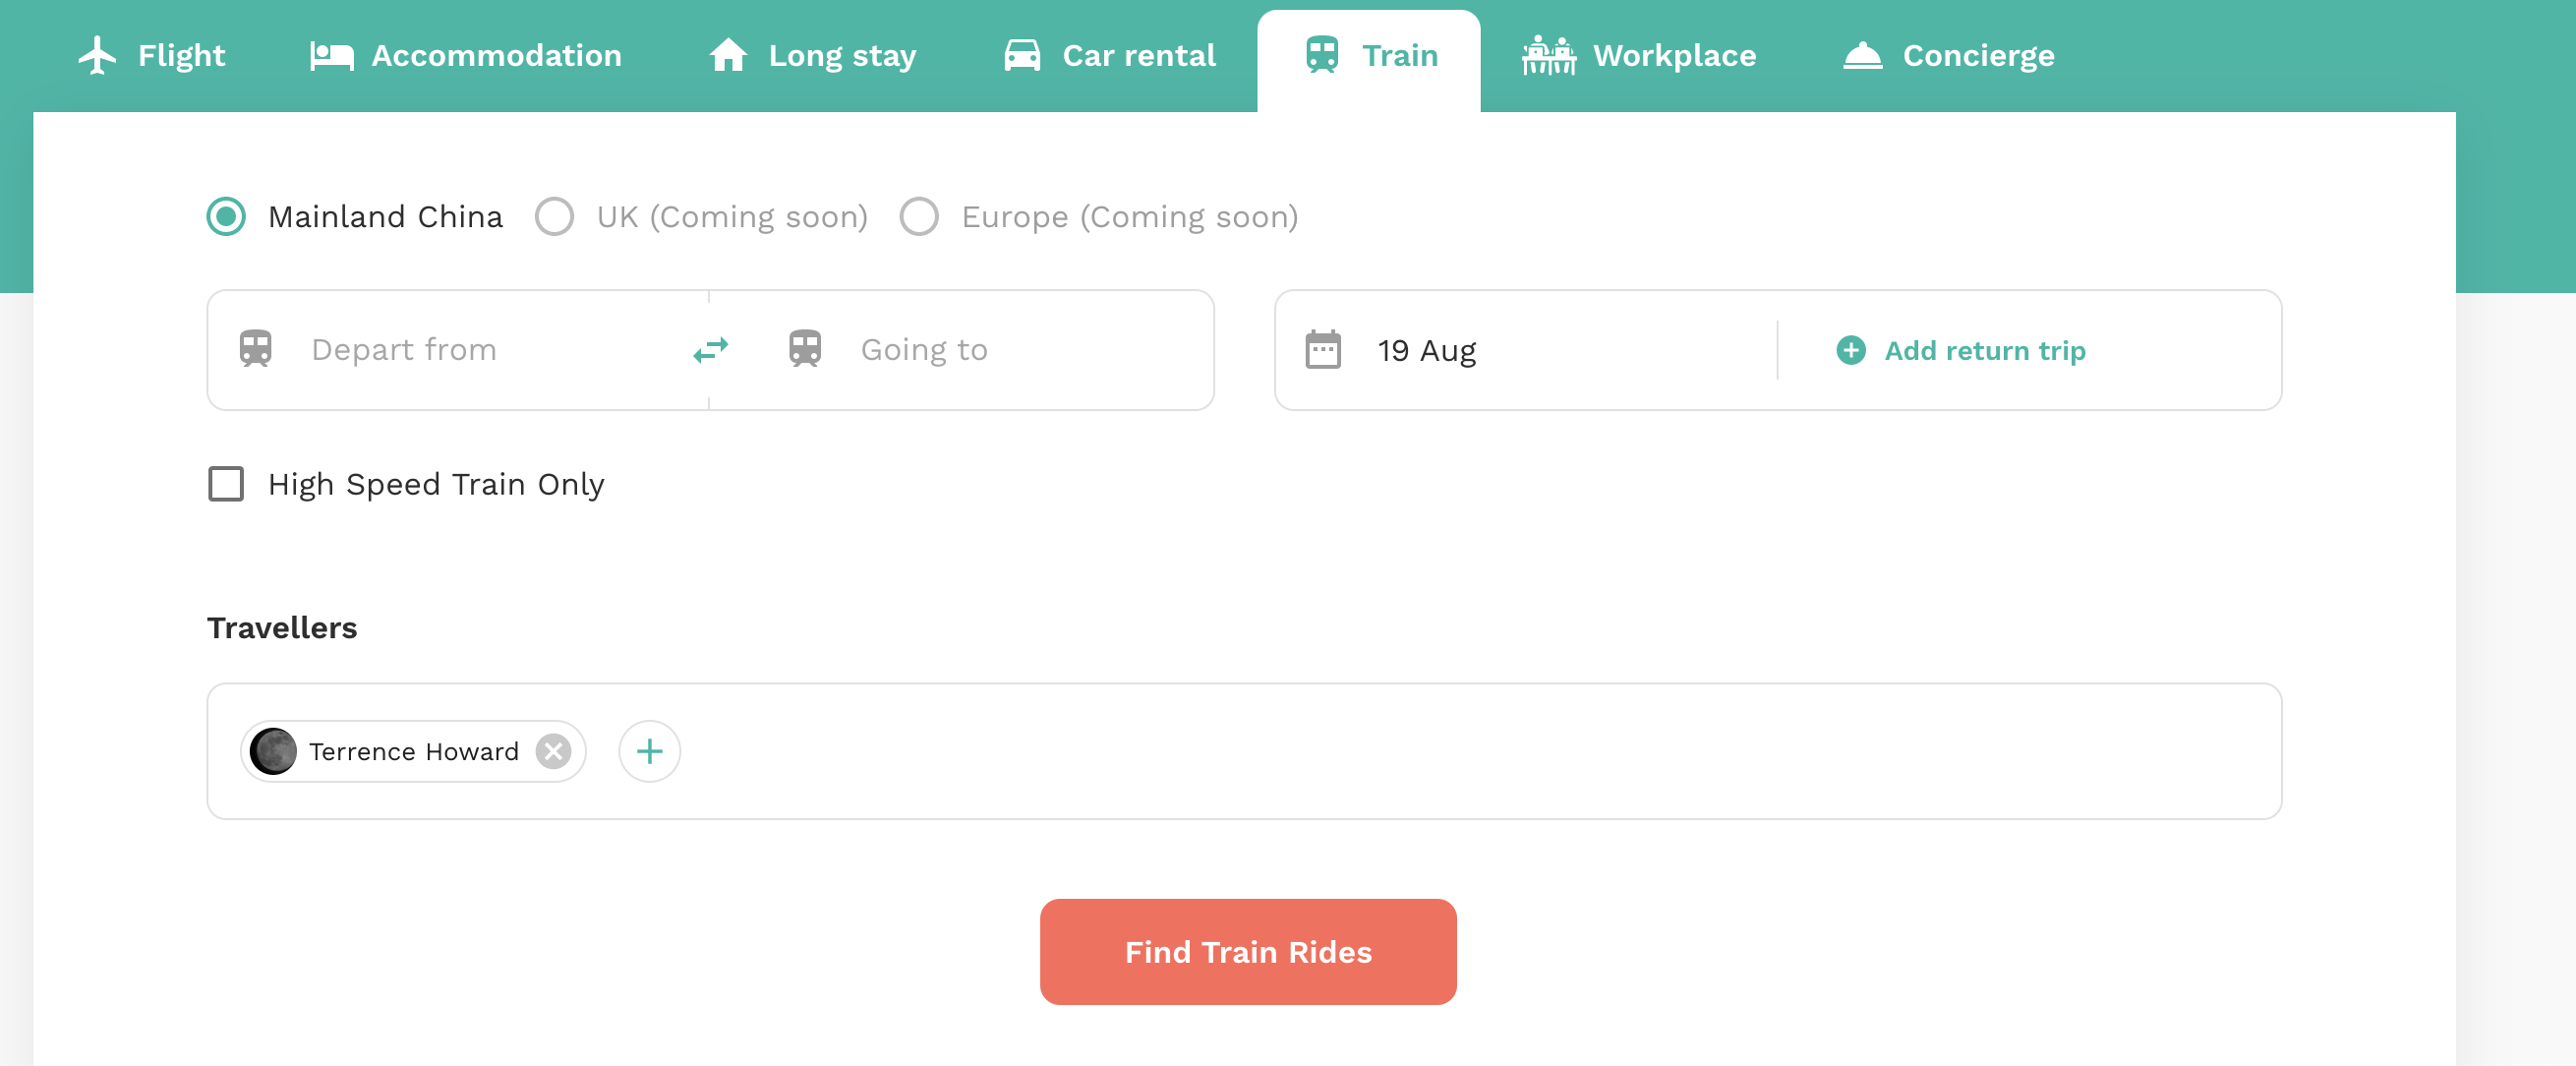Select UK (Coming soon) radio option
The width and height of the screenshot is (2576, 1066).
[x=554, y=216]
